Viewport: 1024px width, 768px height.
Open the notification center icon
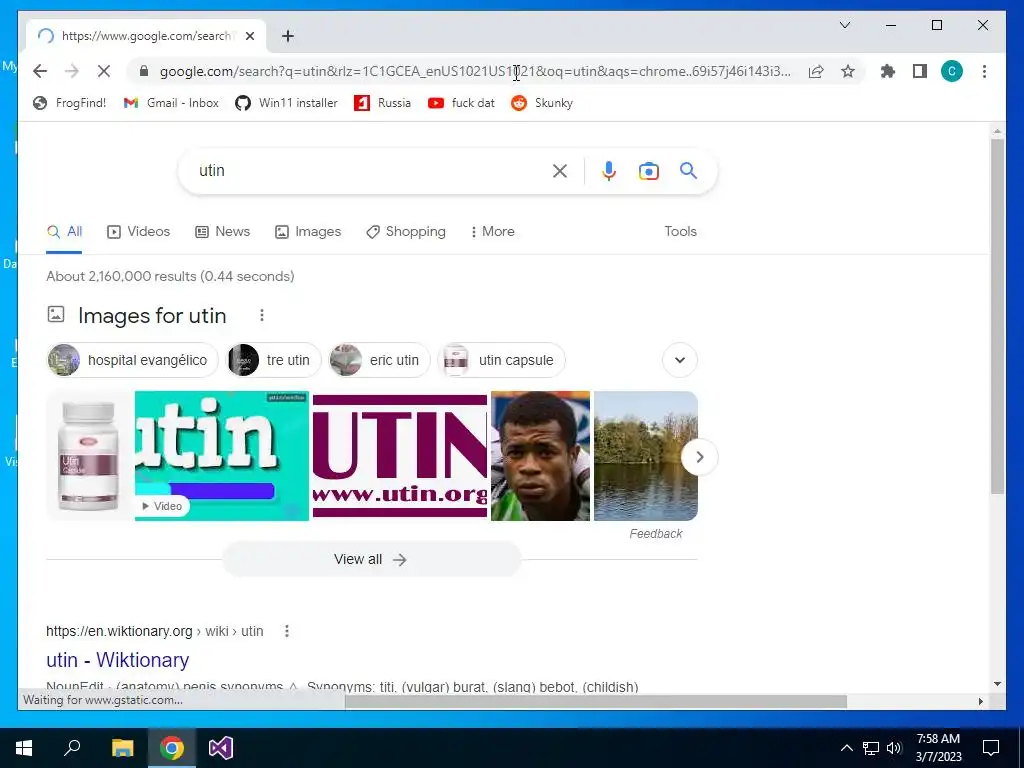click(991, 748)
